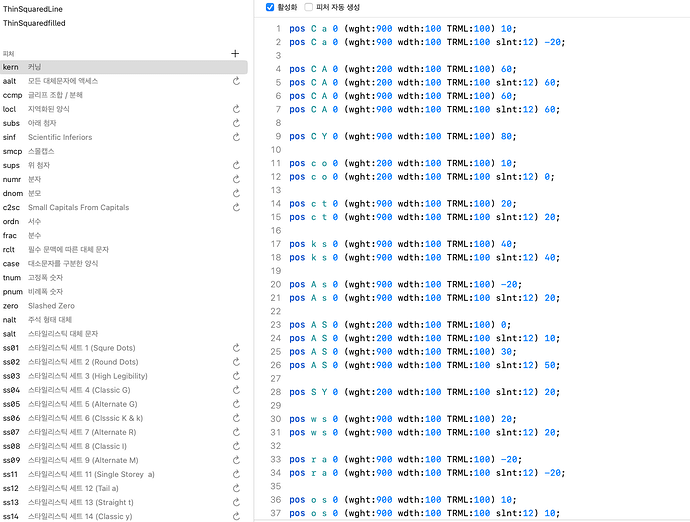The image size is (690, 522).
Task: Refresh the locl feature
Action: [236, 109]
